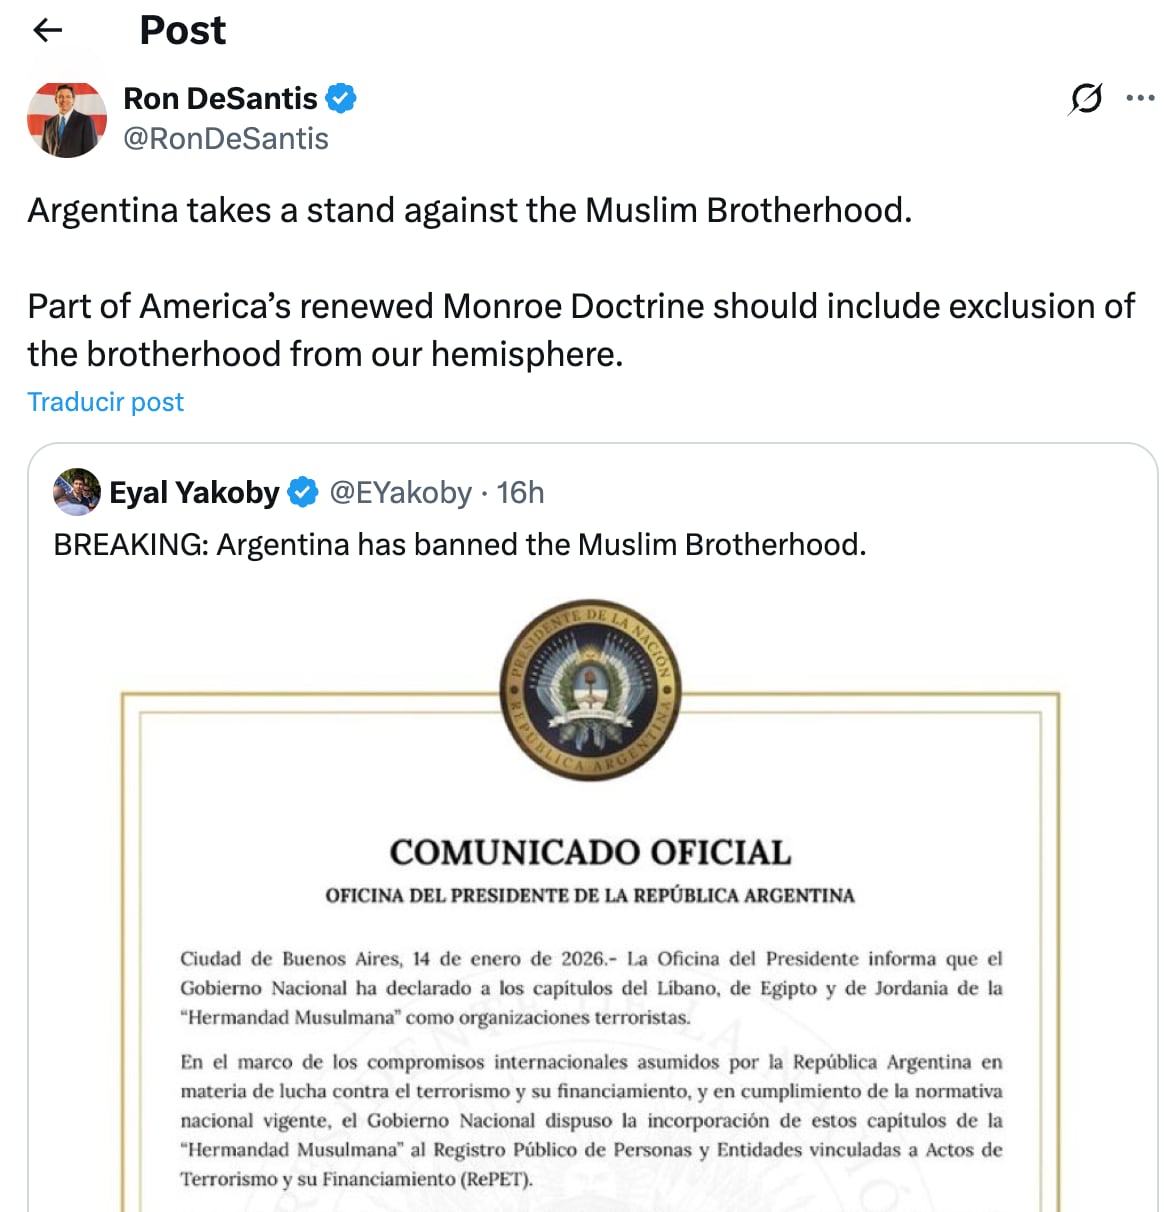This screenshot has width=1164, height=1212.
Task: Open Grok analysis for this post
Action: (1087, 98)
